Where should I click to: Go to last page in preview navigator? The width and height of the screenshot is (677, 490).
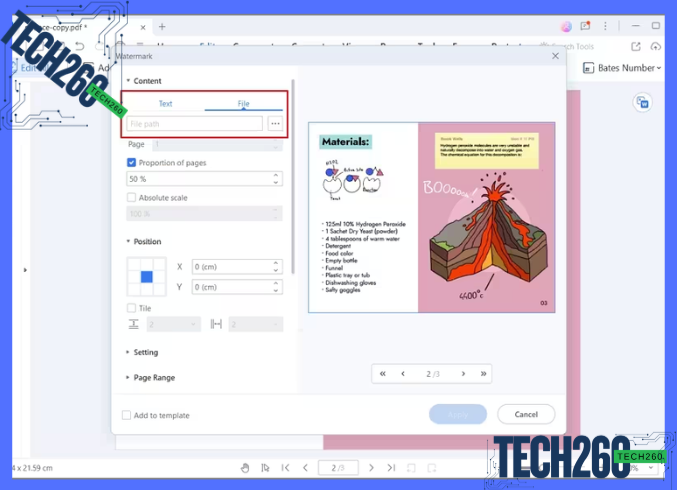coord(484,373)
